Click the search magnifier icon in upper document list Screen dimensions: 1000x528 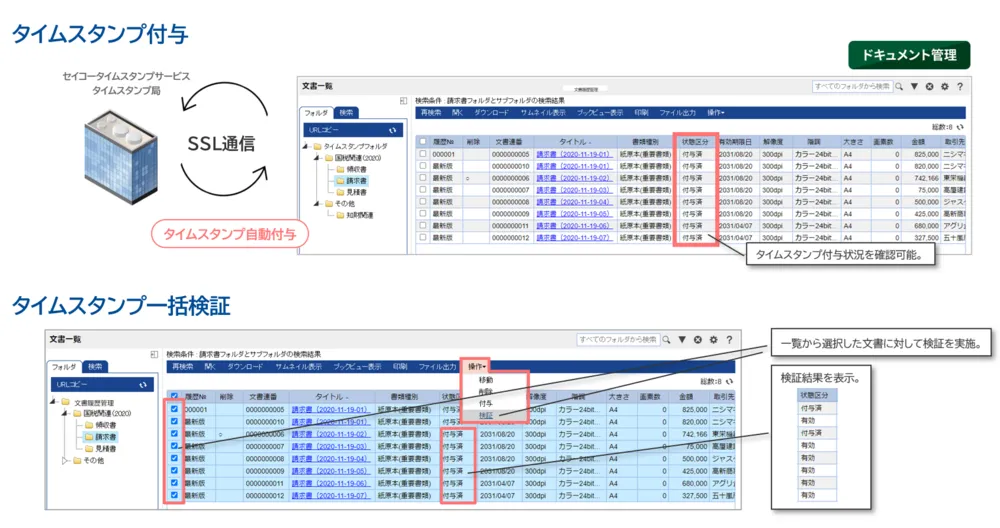tap(899, 87)
